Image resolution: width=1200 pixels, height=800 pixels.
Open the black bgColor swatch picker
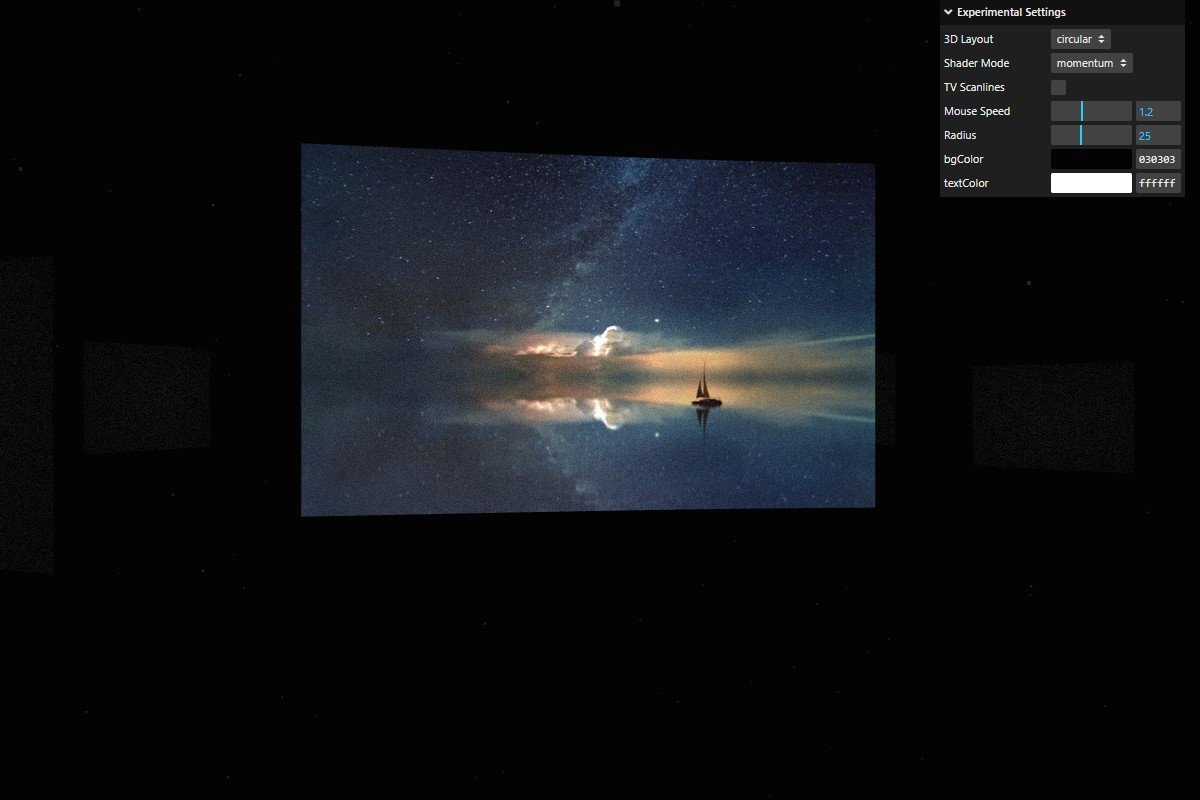pyautogui.click(x=1091, y=159)
